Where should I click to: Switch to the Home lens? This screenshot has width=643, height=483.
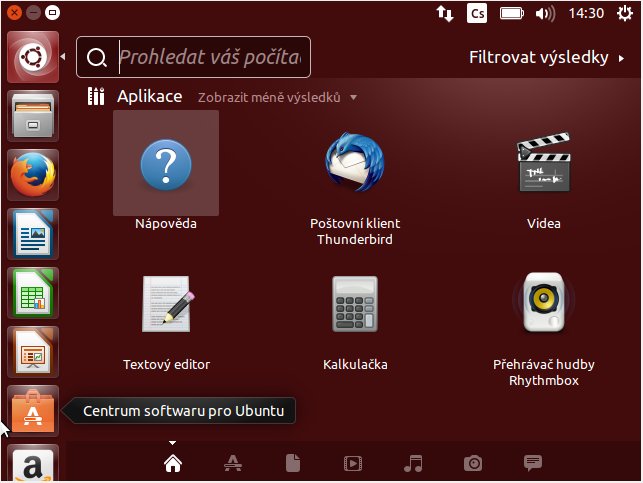[x=173, y=464]
